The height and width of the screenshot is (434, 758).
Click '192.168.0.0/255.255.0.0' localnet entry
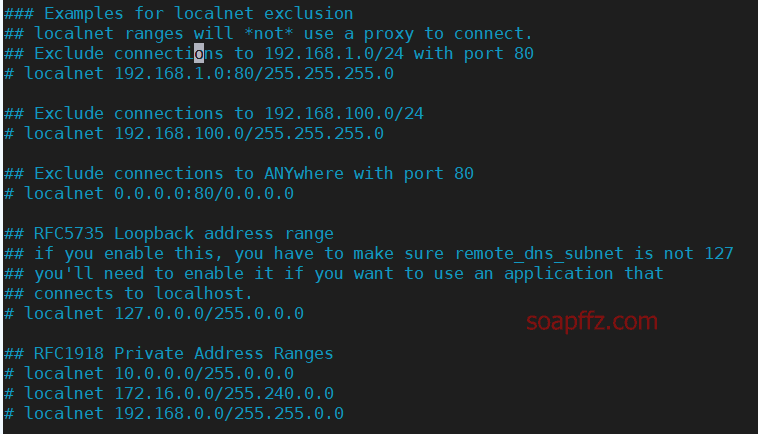coord(229,413)
